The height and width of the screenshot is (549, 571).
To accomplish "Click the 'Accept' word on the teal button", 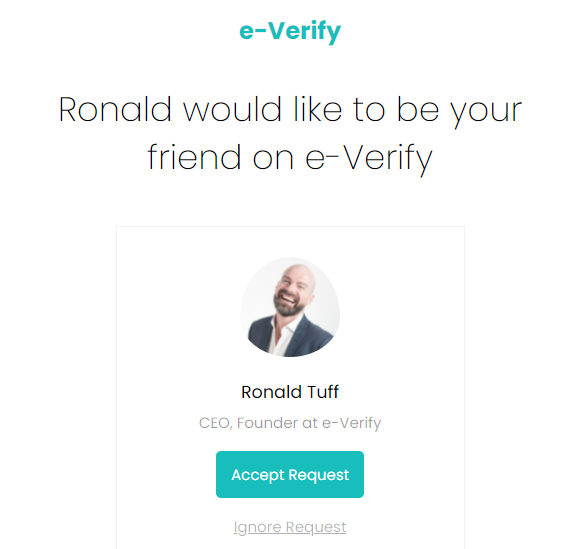I will (x=258, y=475).
